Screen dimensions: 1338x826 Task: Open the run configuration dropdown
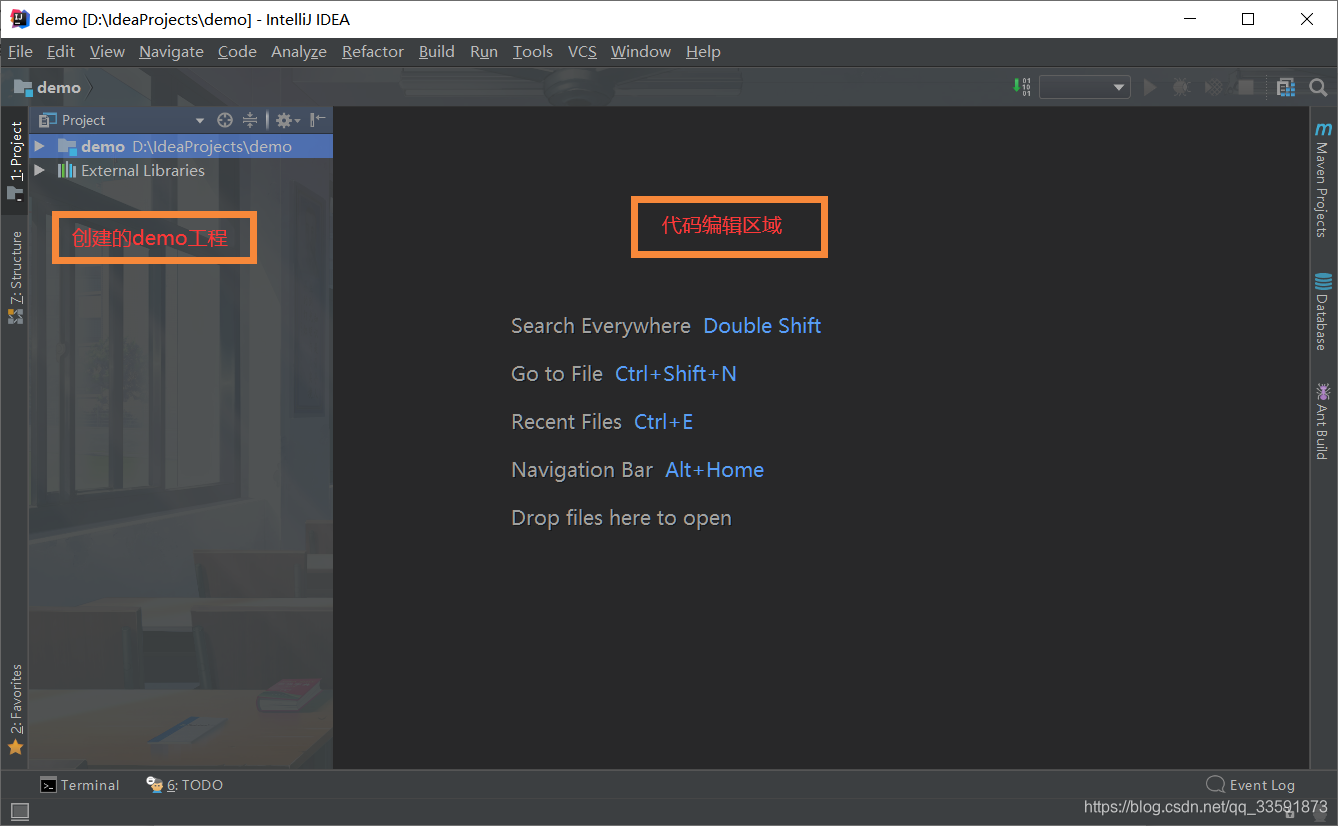(1085, 88)
